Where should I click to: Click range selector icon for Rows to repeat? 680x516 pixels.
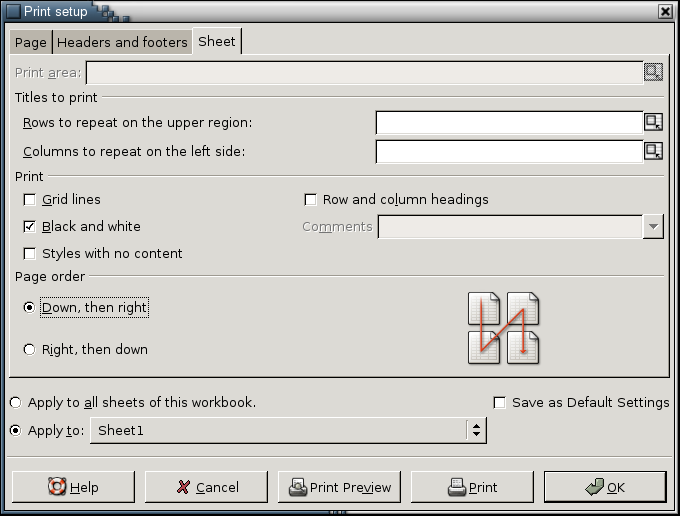click(x=653, y=122)
